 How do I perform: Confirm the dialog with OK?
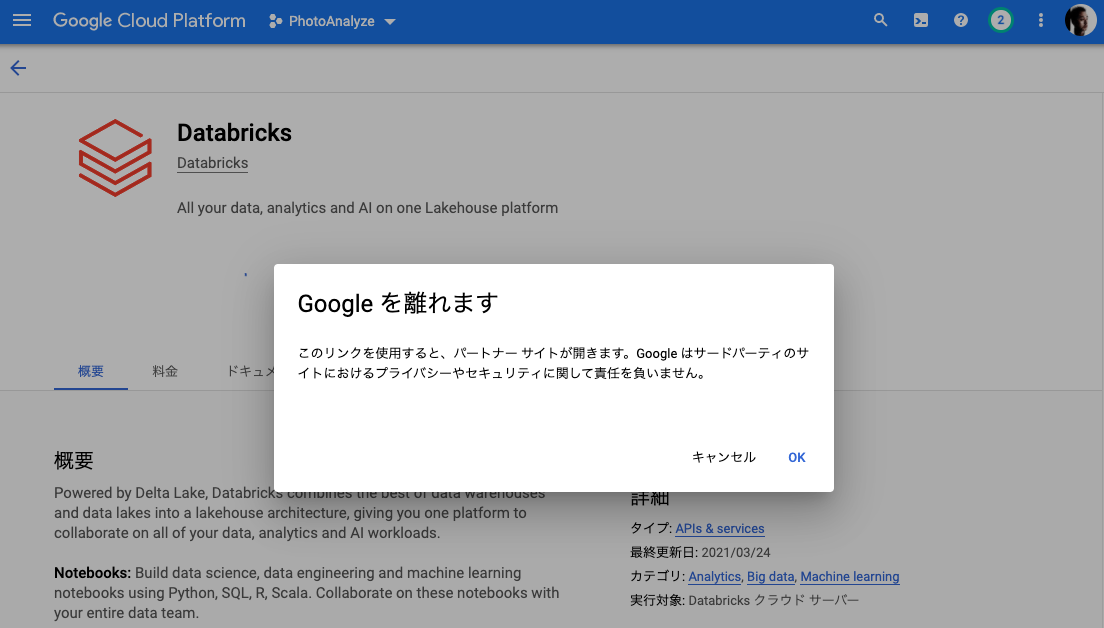point(796,457)
